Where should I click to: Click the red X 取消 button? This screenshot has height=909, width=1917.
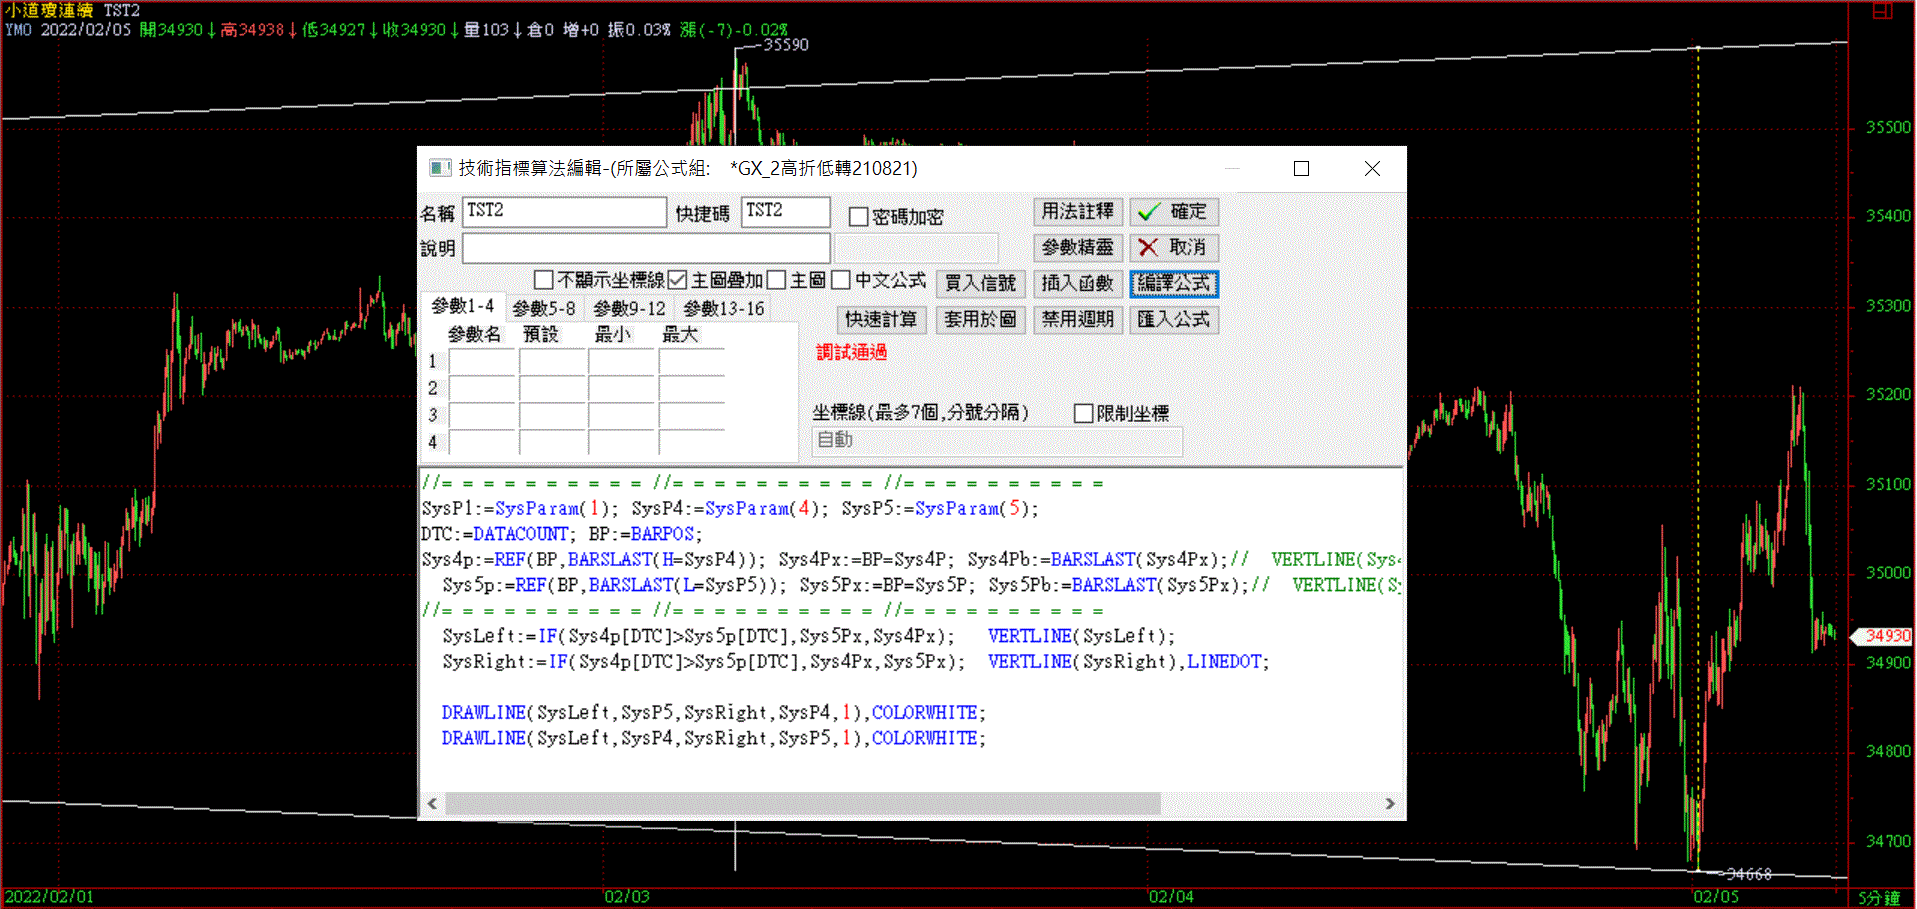pyautogui.click(x=1174, y=248)
